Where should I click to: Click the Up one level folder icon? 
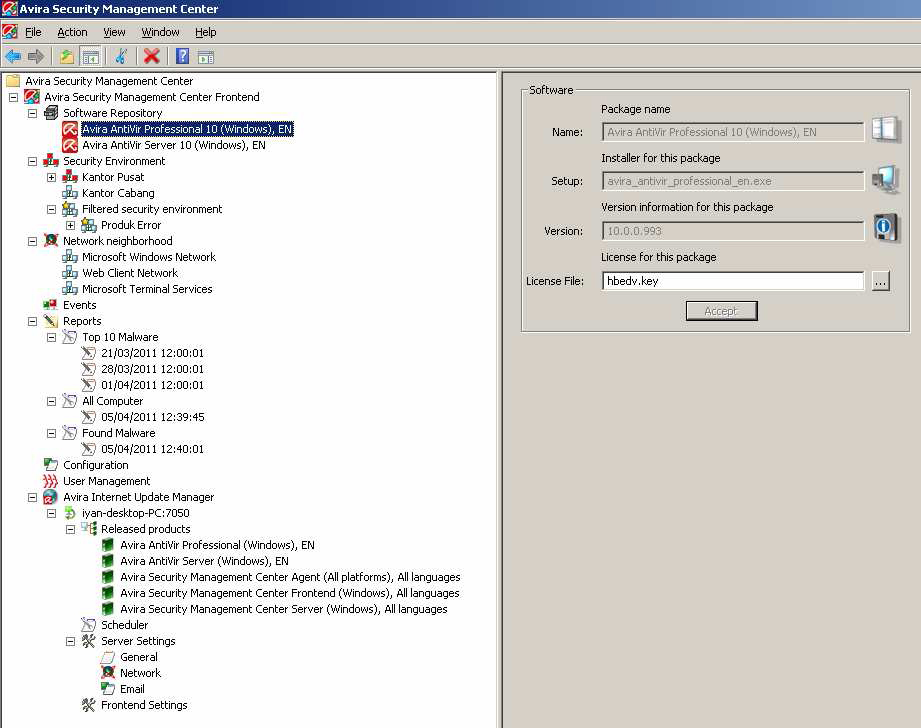tap(66, 56)
